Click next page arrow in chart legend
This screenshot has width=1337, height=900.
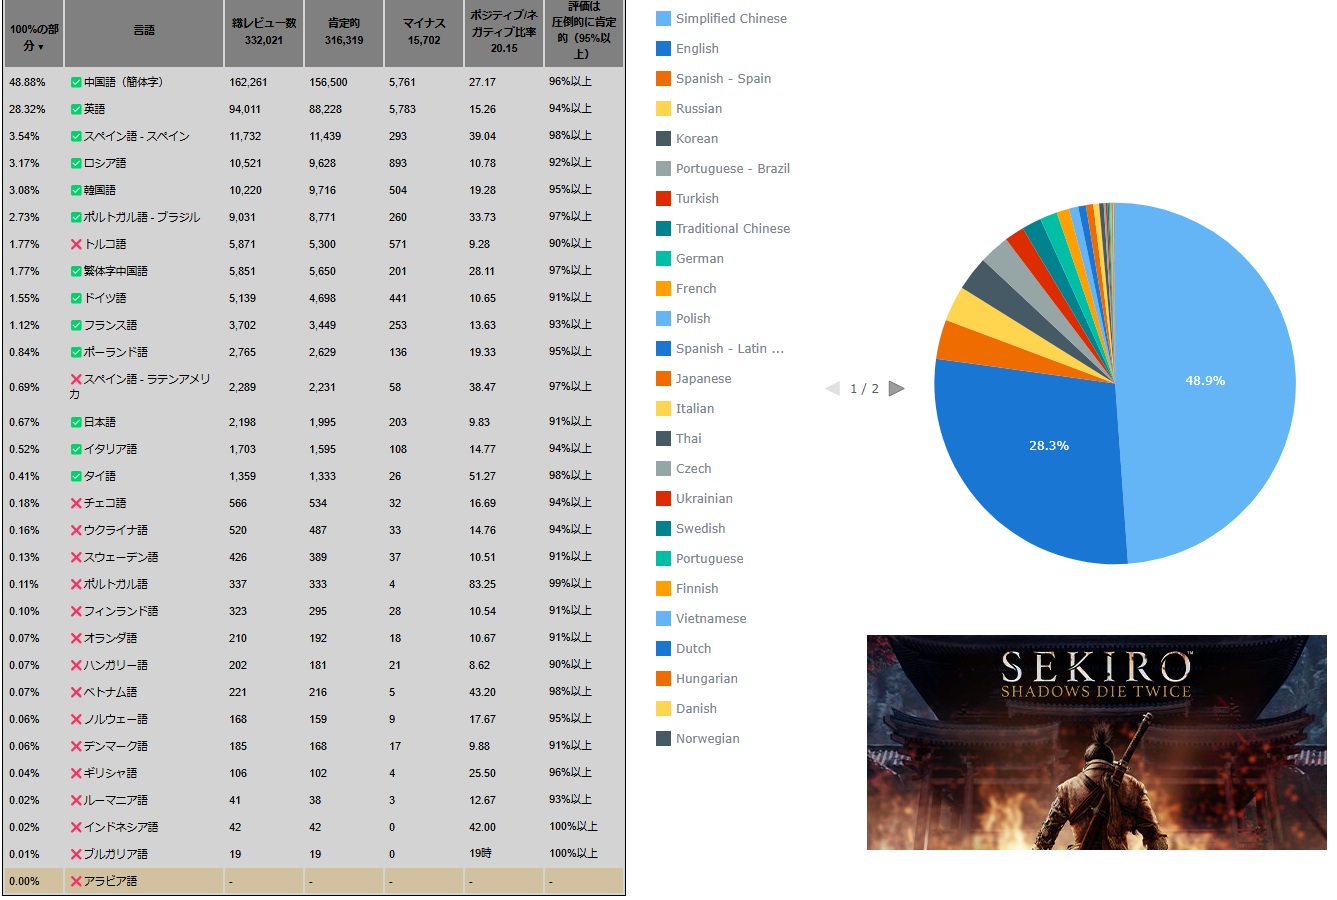[896, 388]
